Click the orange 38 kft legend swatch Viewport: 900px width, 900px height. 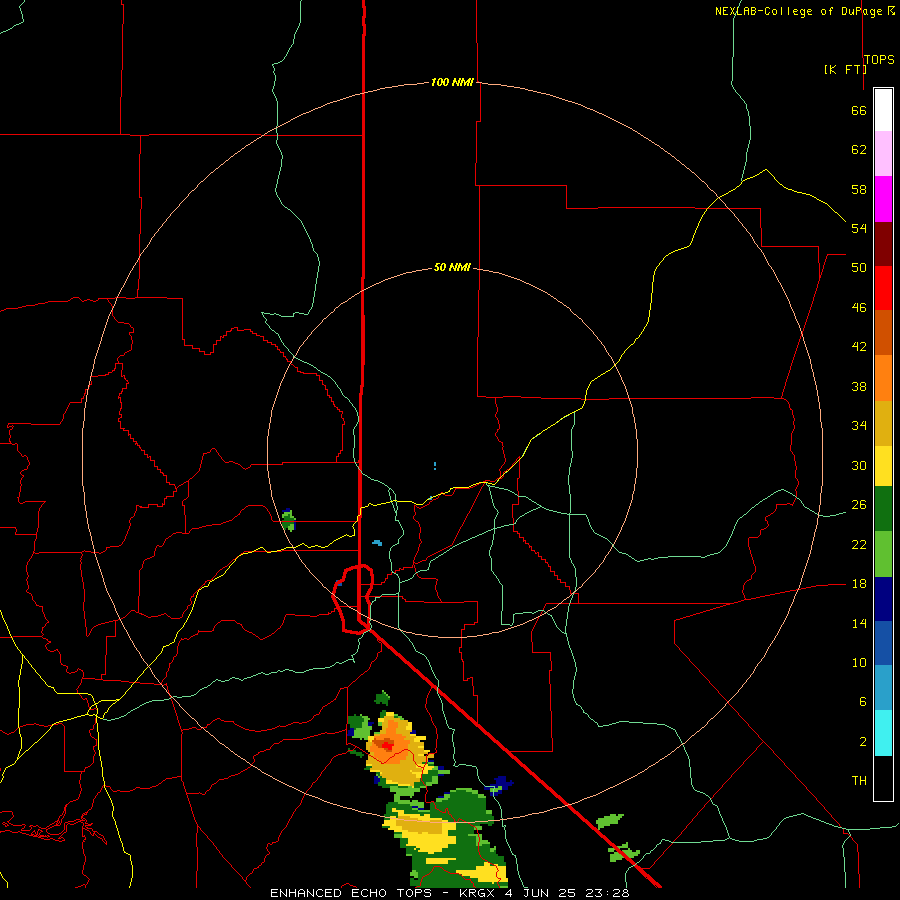click(x=883, y=378)
